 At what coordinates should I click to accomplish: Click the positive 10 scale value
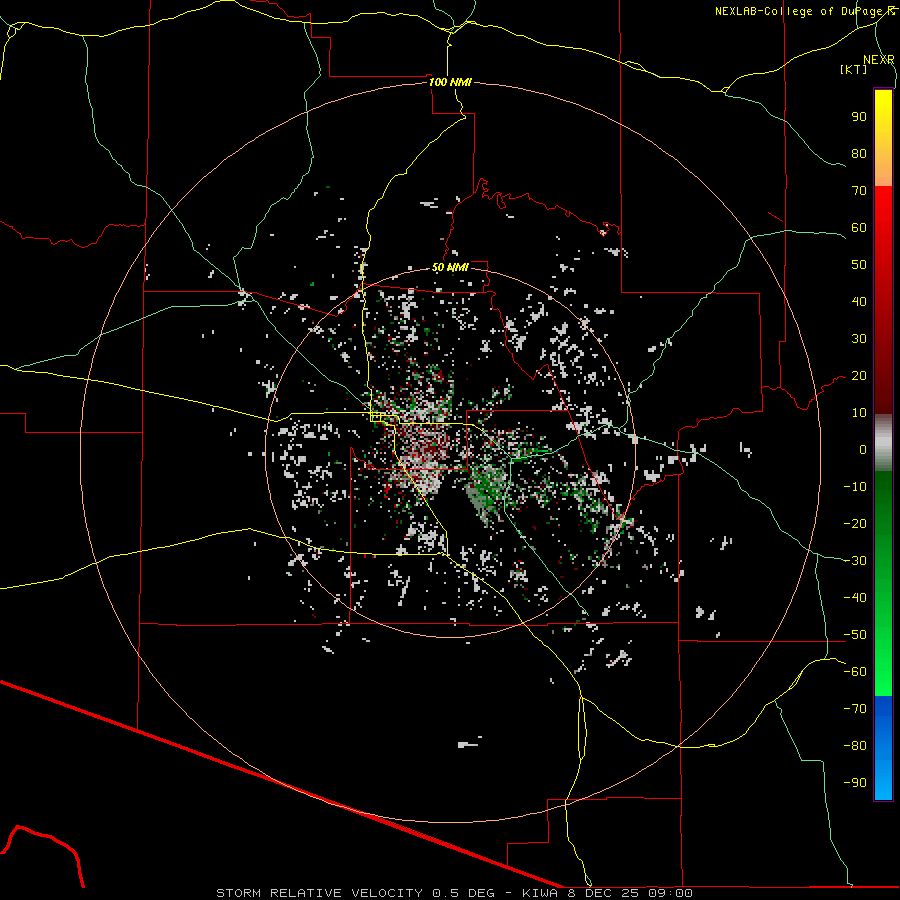[859, 413]
